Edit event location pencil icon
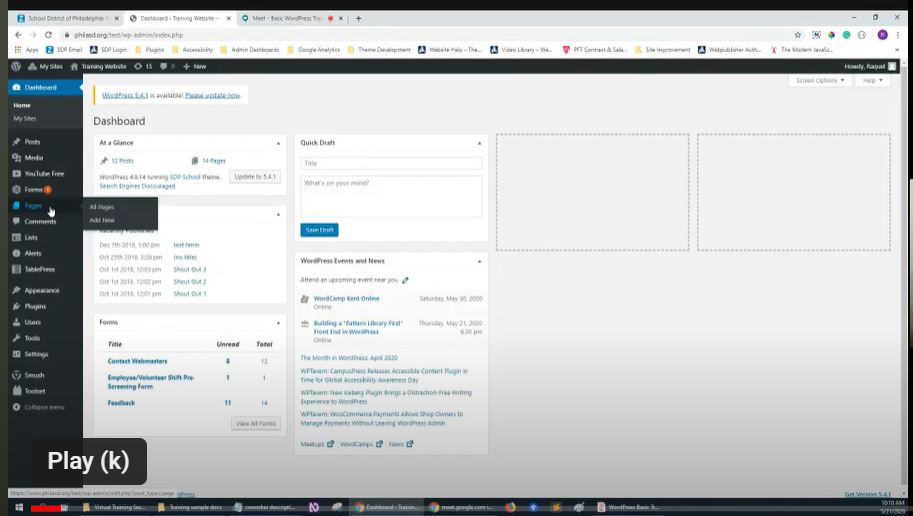This screenshot has height=516, width=913. point(405,280)
